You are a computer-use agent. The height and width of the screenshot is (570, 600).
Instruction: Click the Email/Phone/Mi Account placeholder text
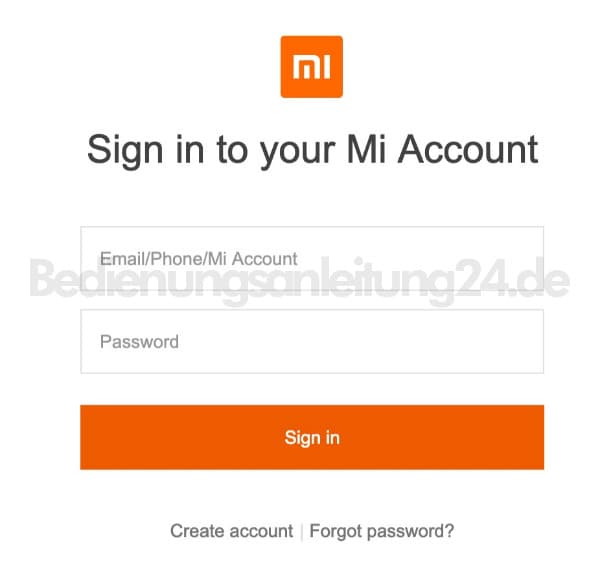(x=199, y=259)
